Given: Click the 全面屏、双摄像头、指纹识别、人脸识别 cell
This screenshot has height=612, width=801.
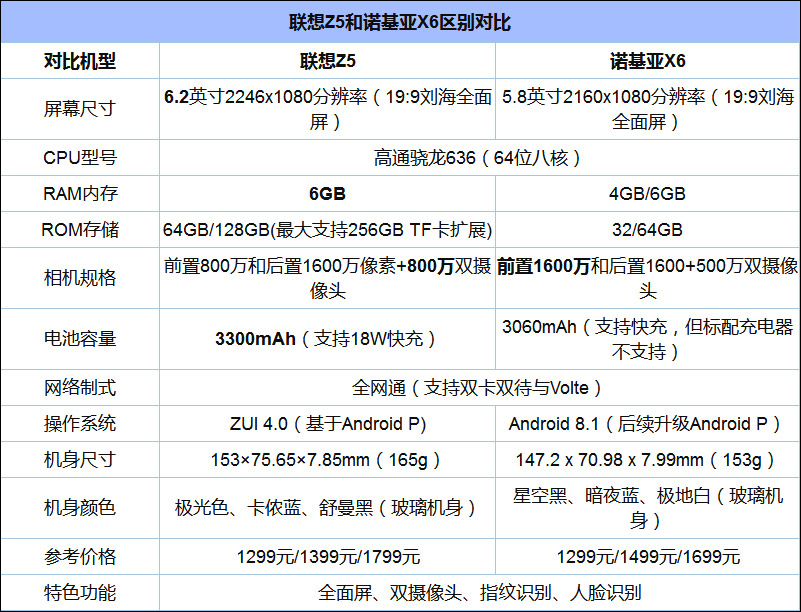Looking at the screenshot, I should 480,592.
